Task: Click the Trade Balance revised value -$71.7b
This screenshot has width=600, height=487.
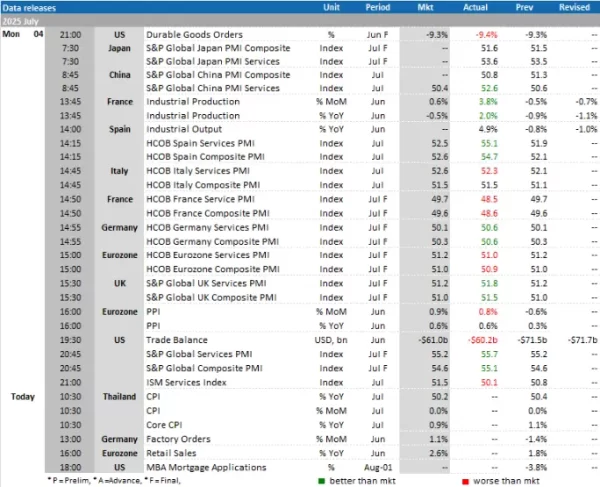Action: click(582, 340)
